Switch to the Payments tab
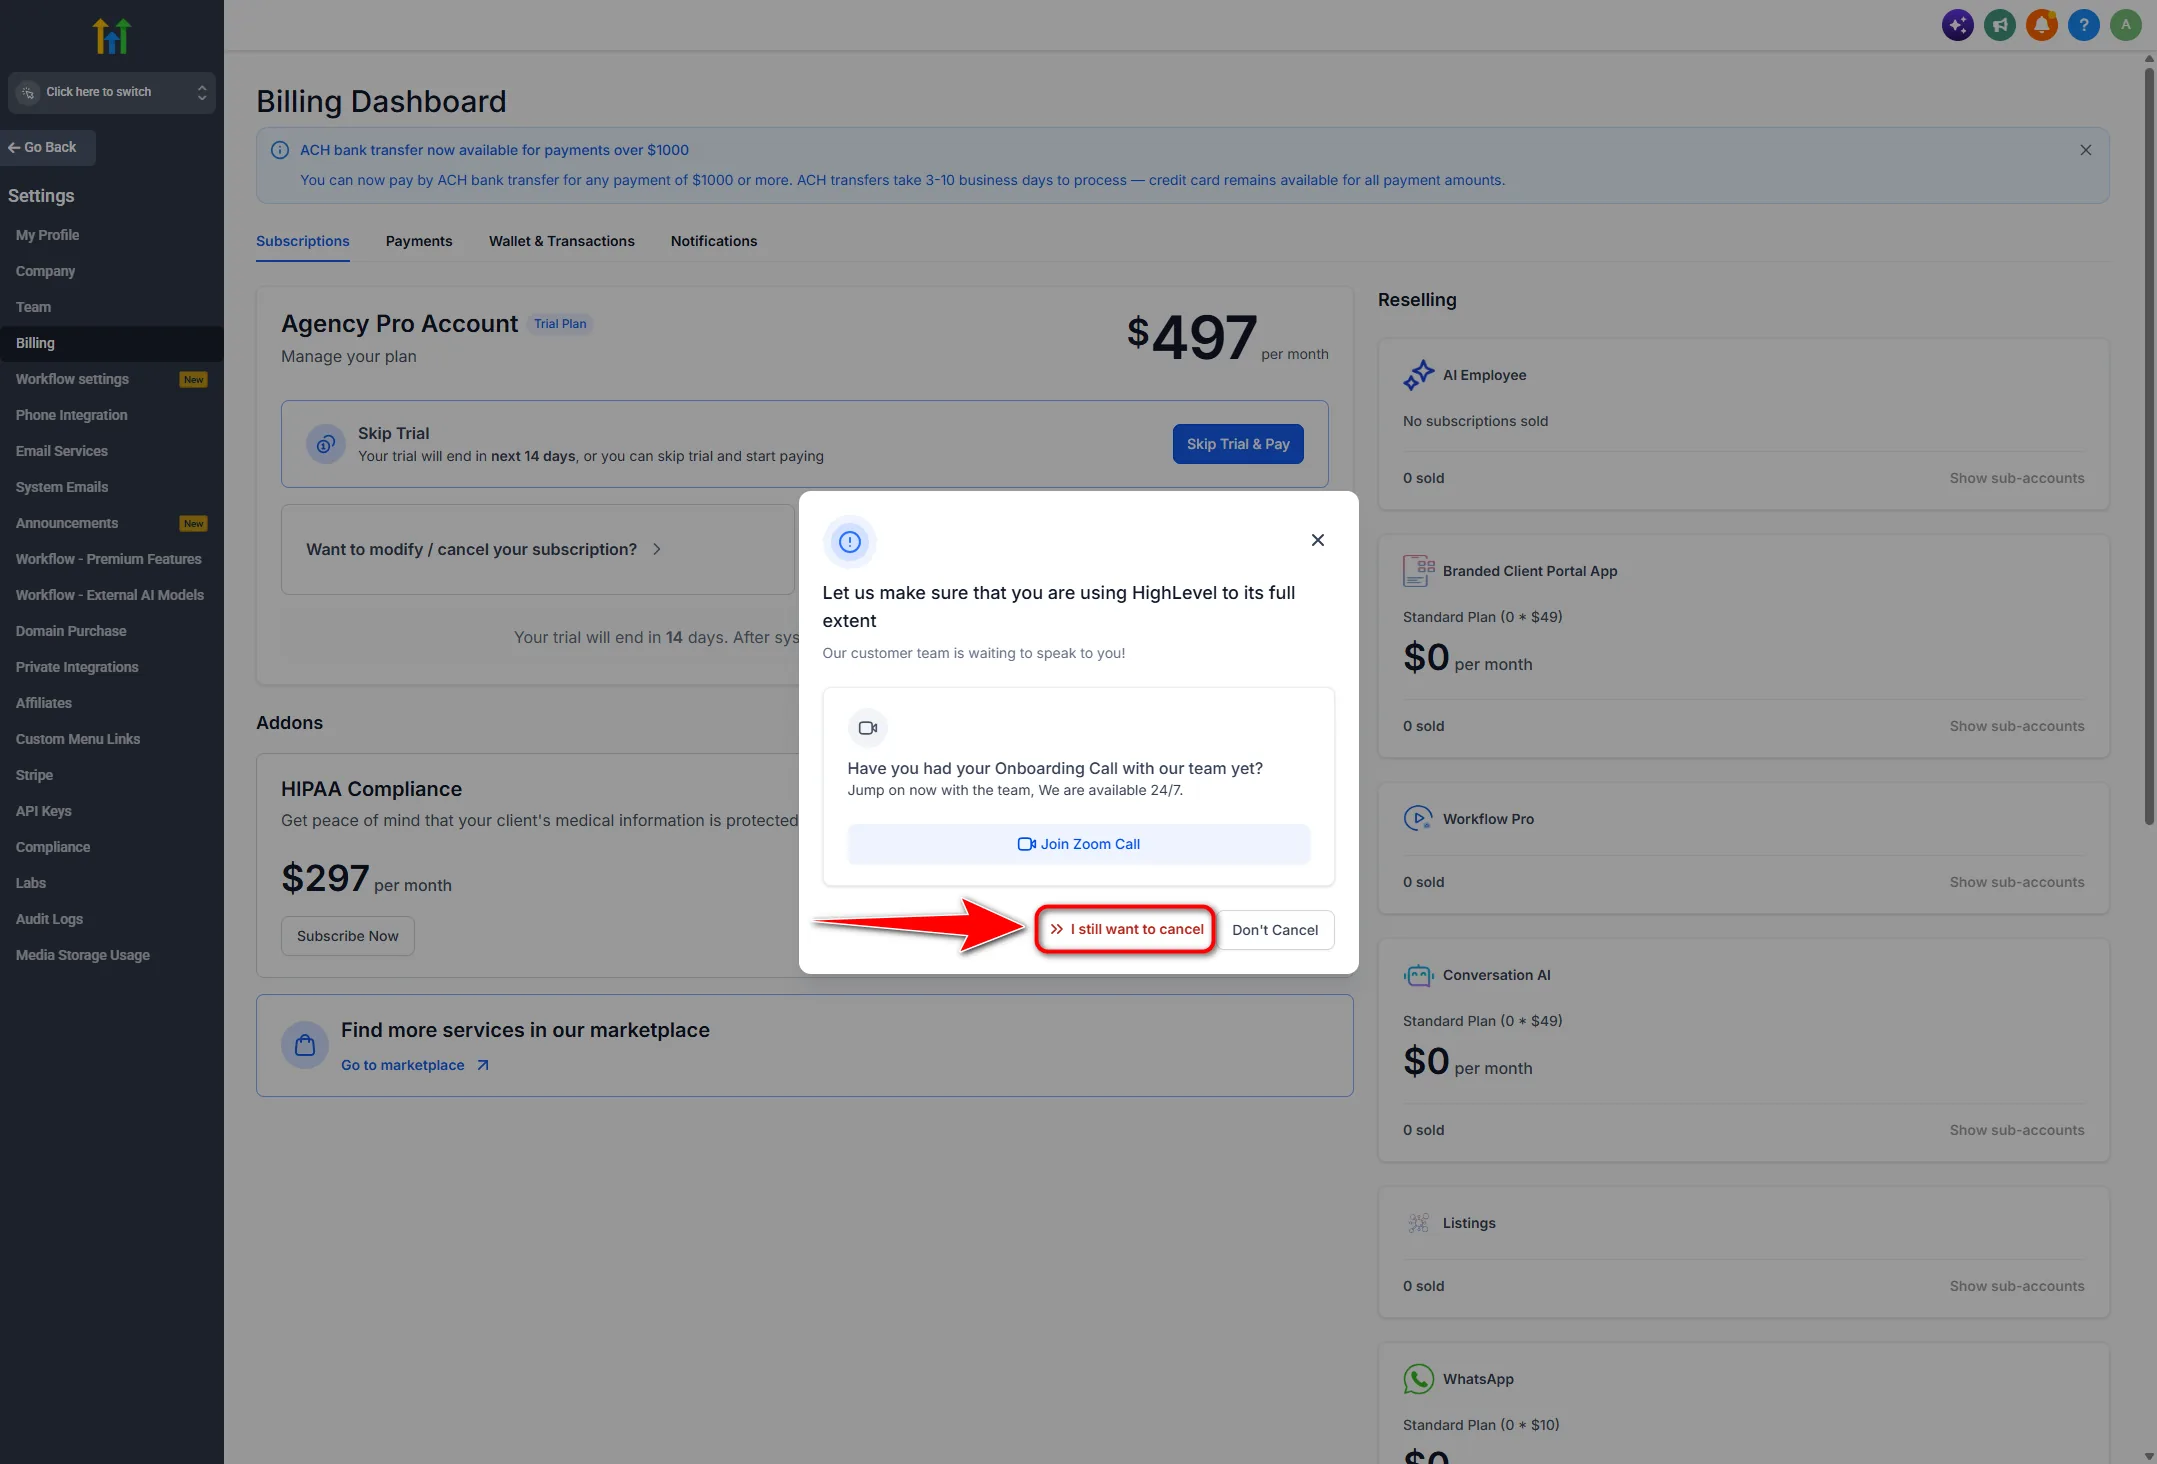Viewport: 2157px width, 1464px height. click(x=419, y=241)
